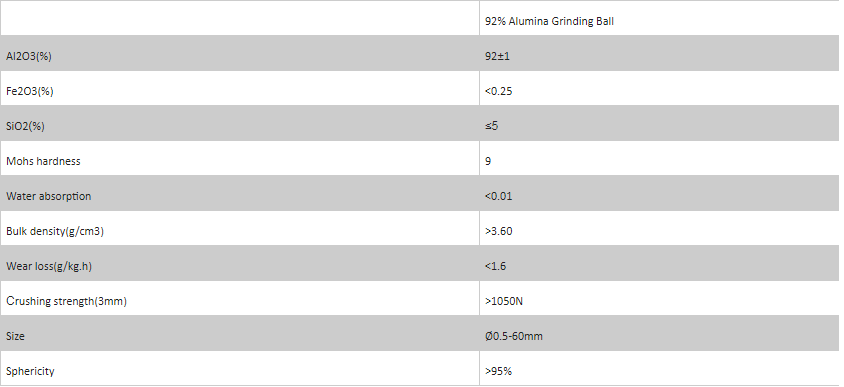
Task: Click the >95% sphericity value
Action: pos(498,371)
